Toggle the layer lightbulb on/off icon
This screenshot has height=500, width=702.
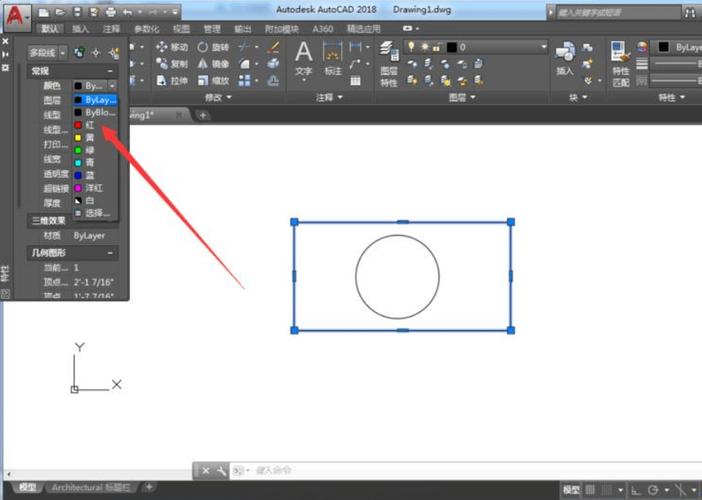[x=411, y=47]
